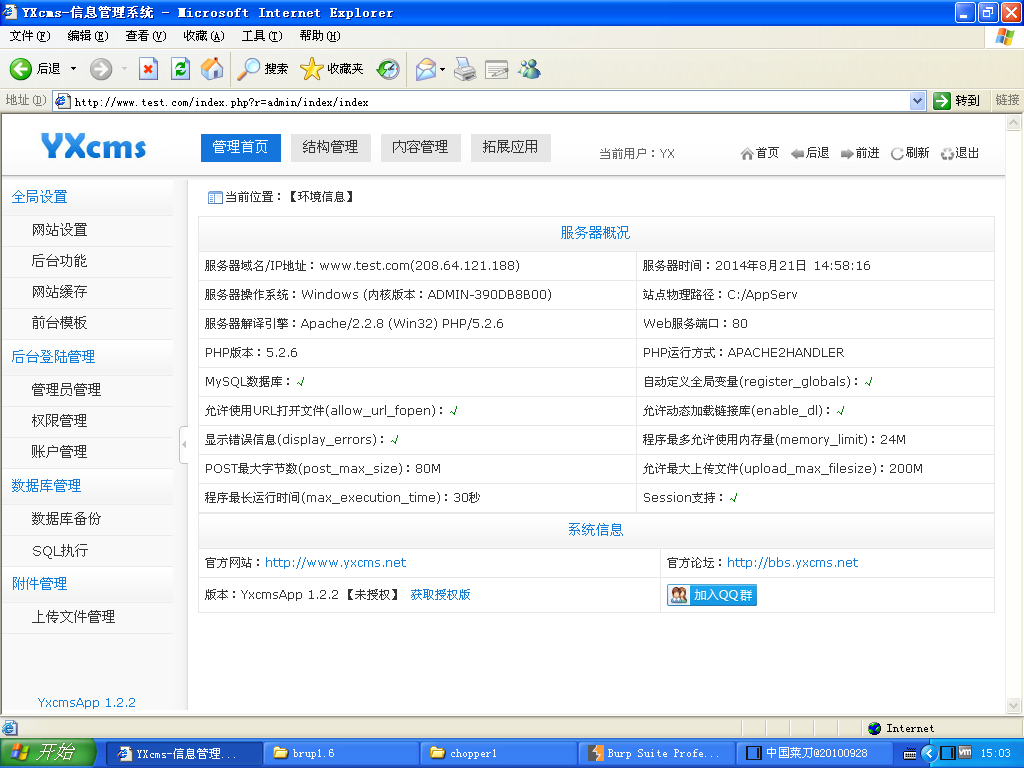Open 数据库备份 in the sidebar
The image size is (1024, 768).
[66, 519]
